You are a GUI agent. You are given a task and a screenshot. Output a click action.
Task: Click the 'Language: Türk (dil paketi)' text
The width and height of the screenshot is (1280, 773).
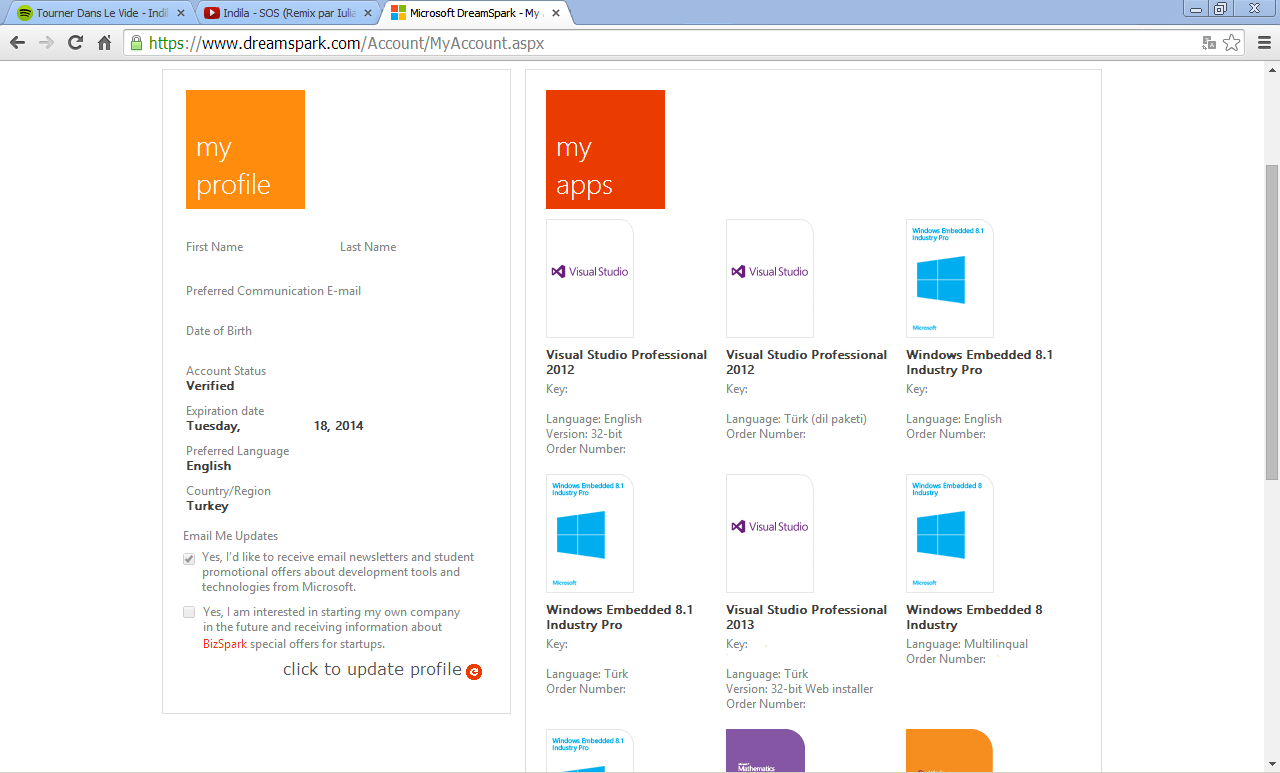coord(796,419)
